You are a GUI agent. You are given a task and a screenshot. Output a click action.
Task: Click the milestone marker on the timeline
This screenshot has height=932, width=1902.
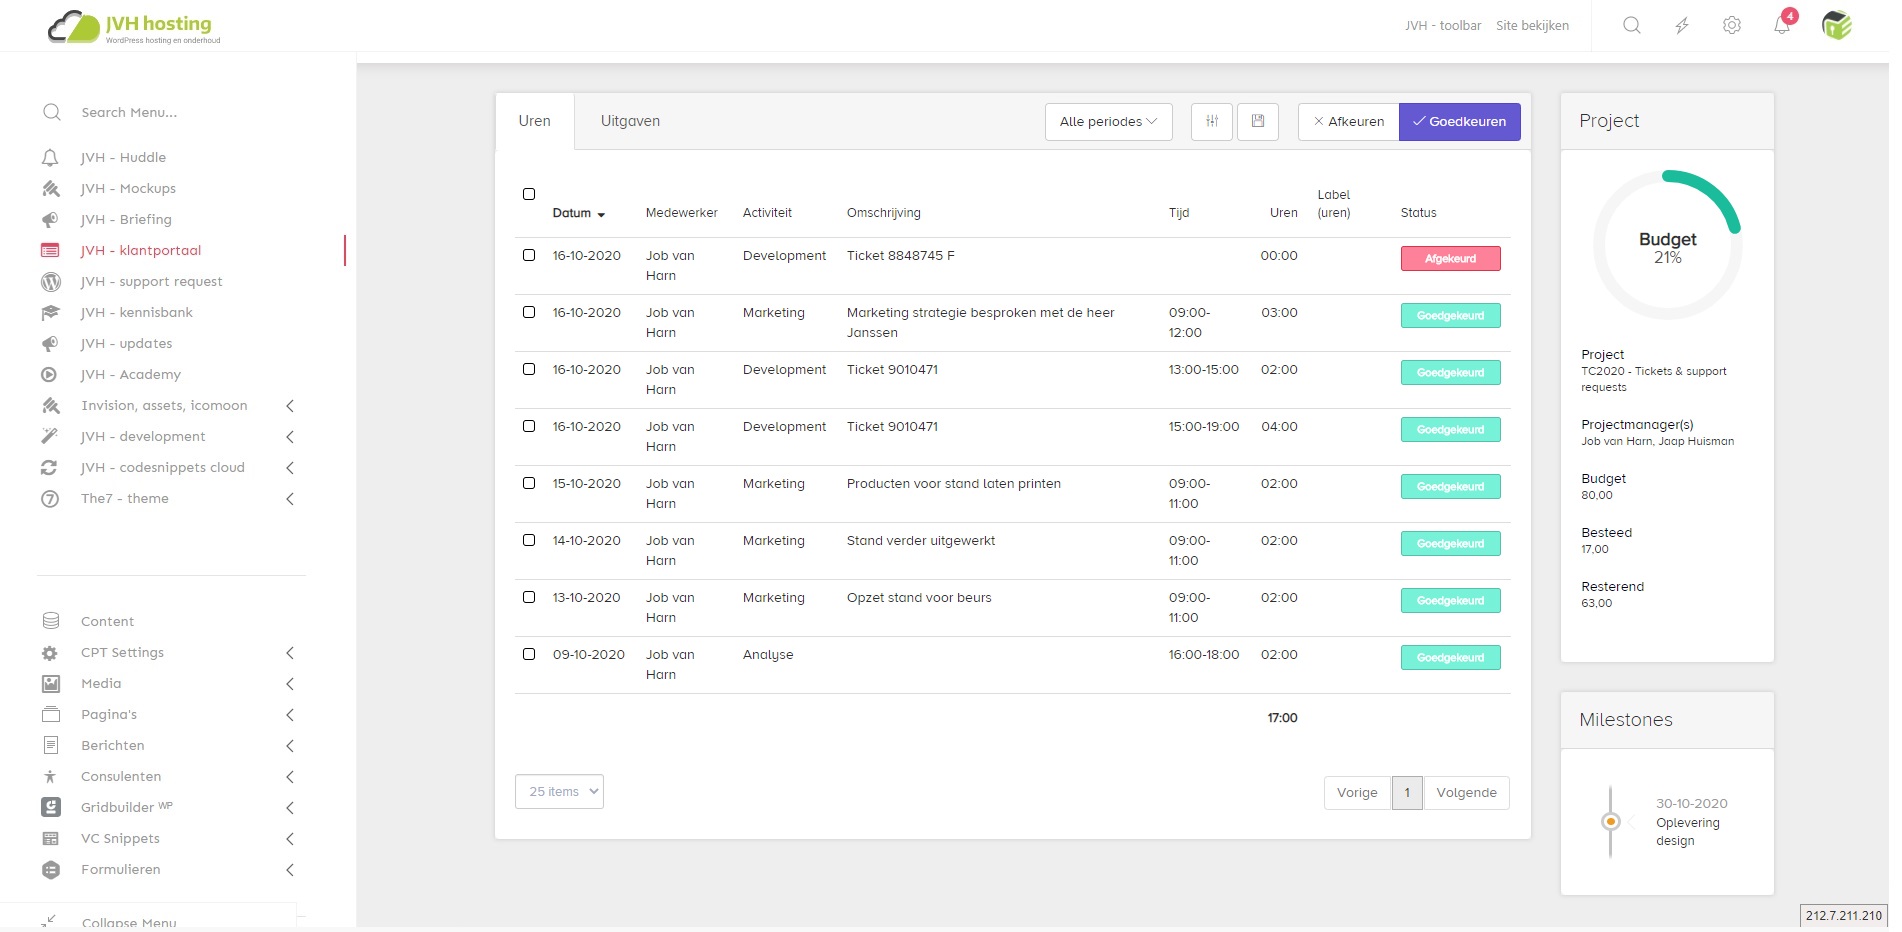coord(1610,822)
